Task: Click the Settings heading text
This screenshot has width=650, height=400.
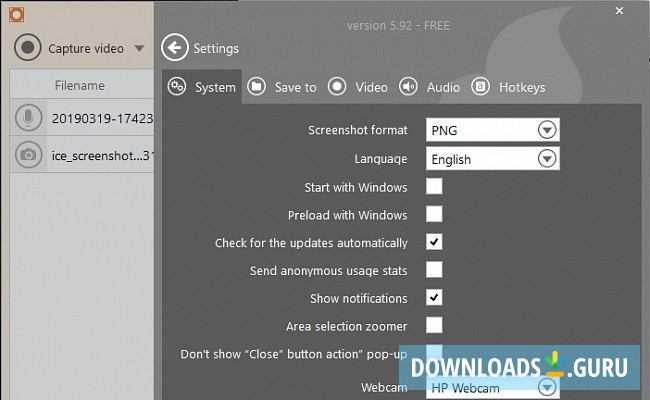Action: (216, 48)
